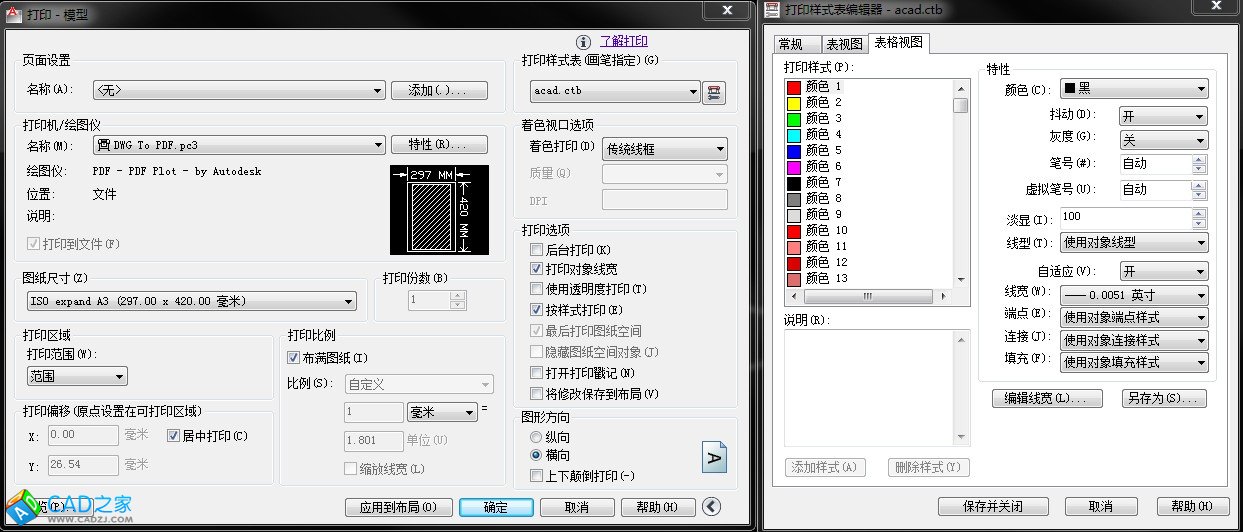Viewport: 1243px width, 532px height.
Task: Click the collapse arrow icon next to 帮助
Action: click(x=711, y=507)
